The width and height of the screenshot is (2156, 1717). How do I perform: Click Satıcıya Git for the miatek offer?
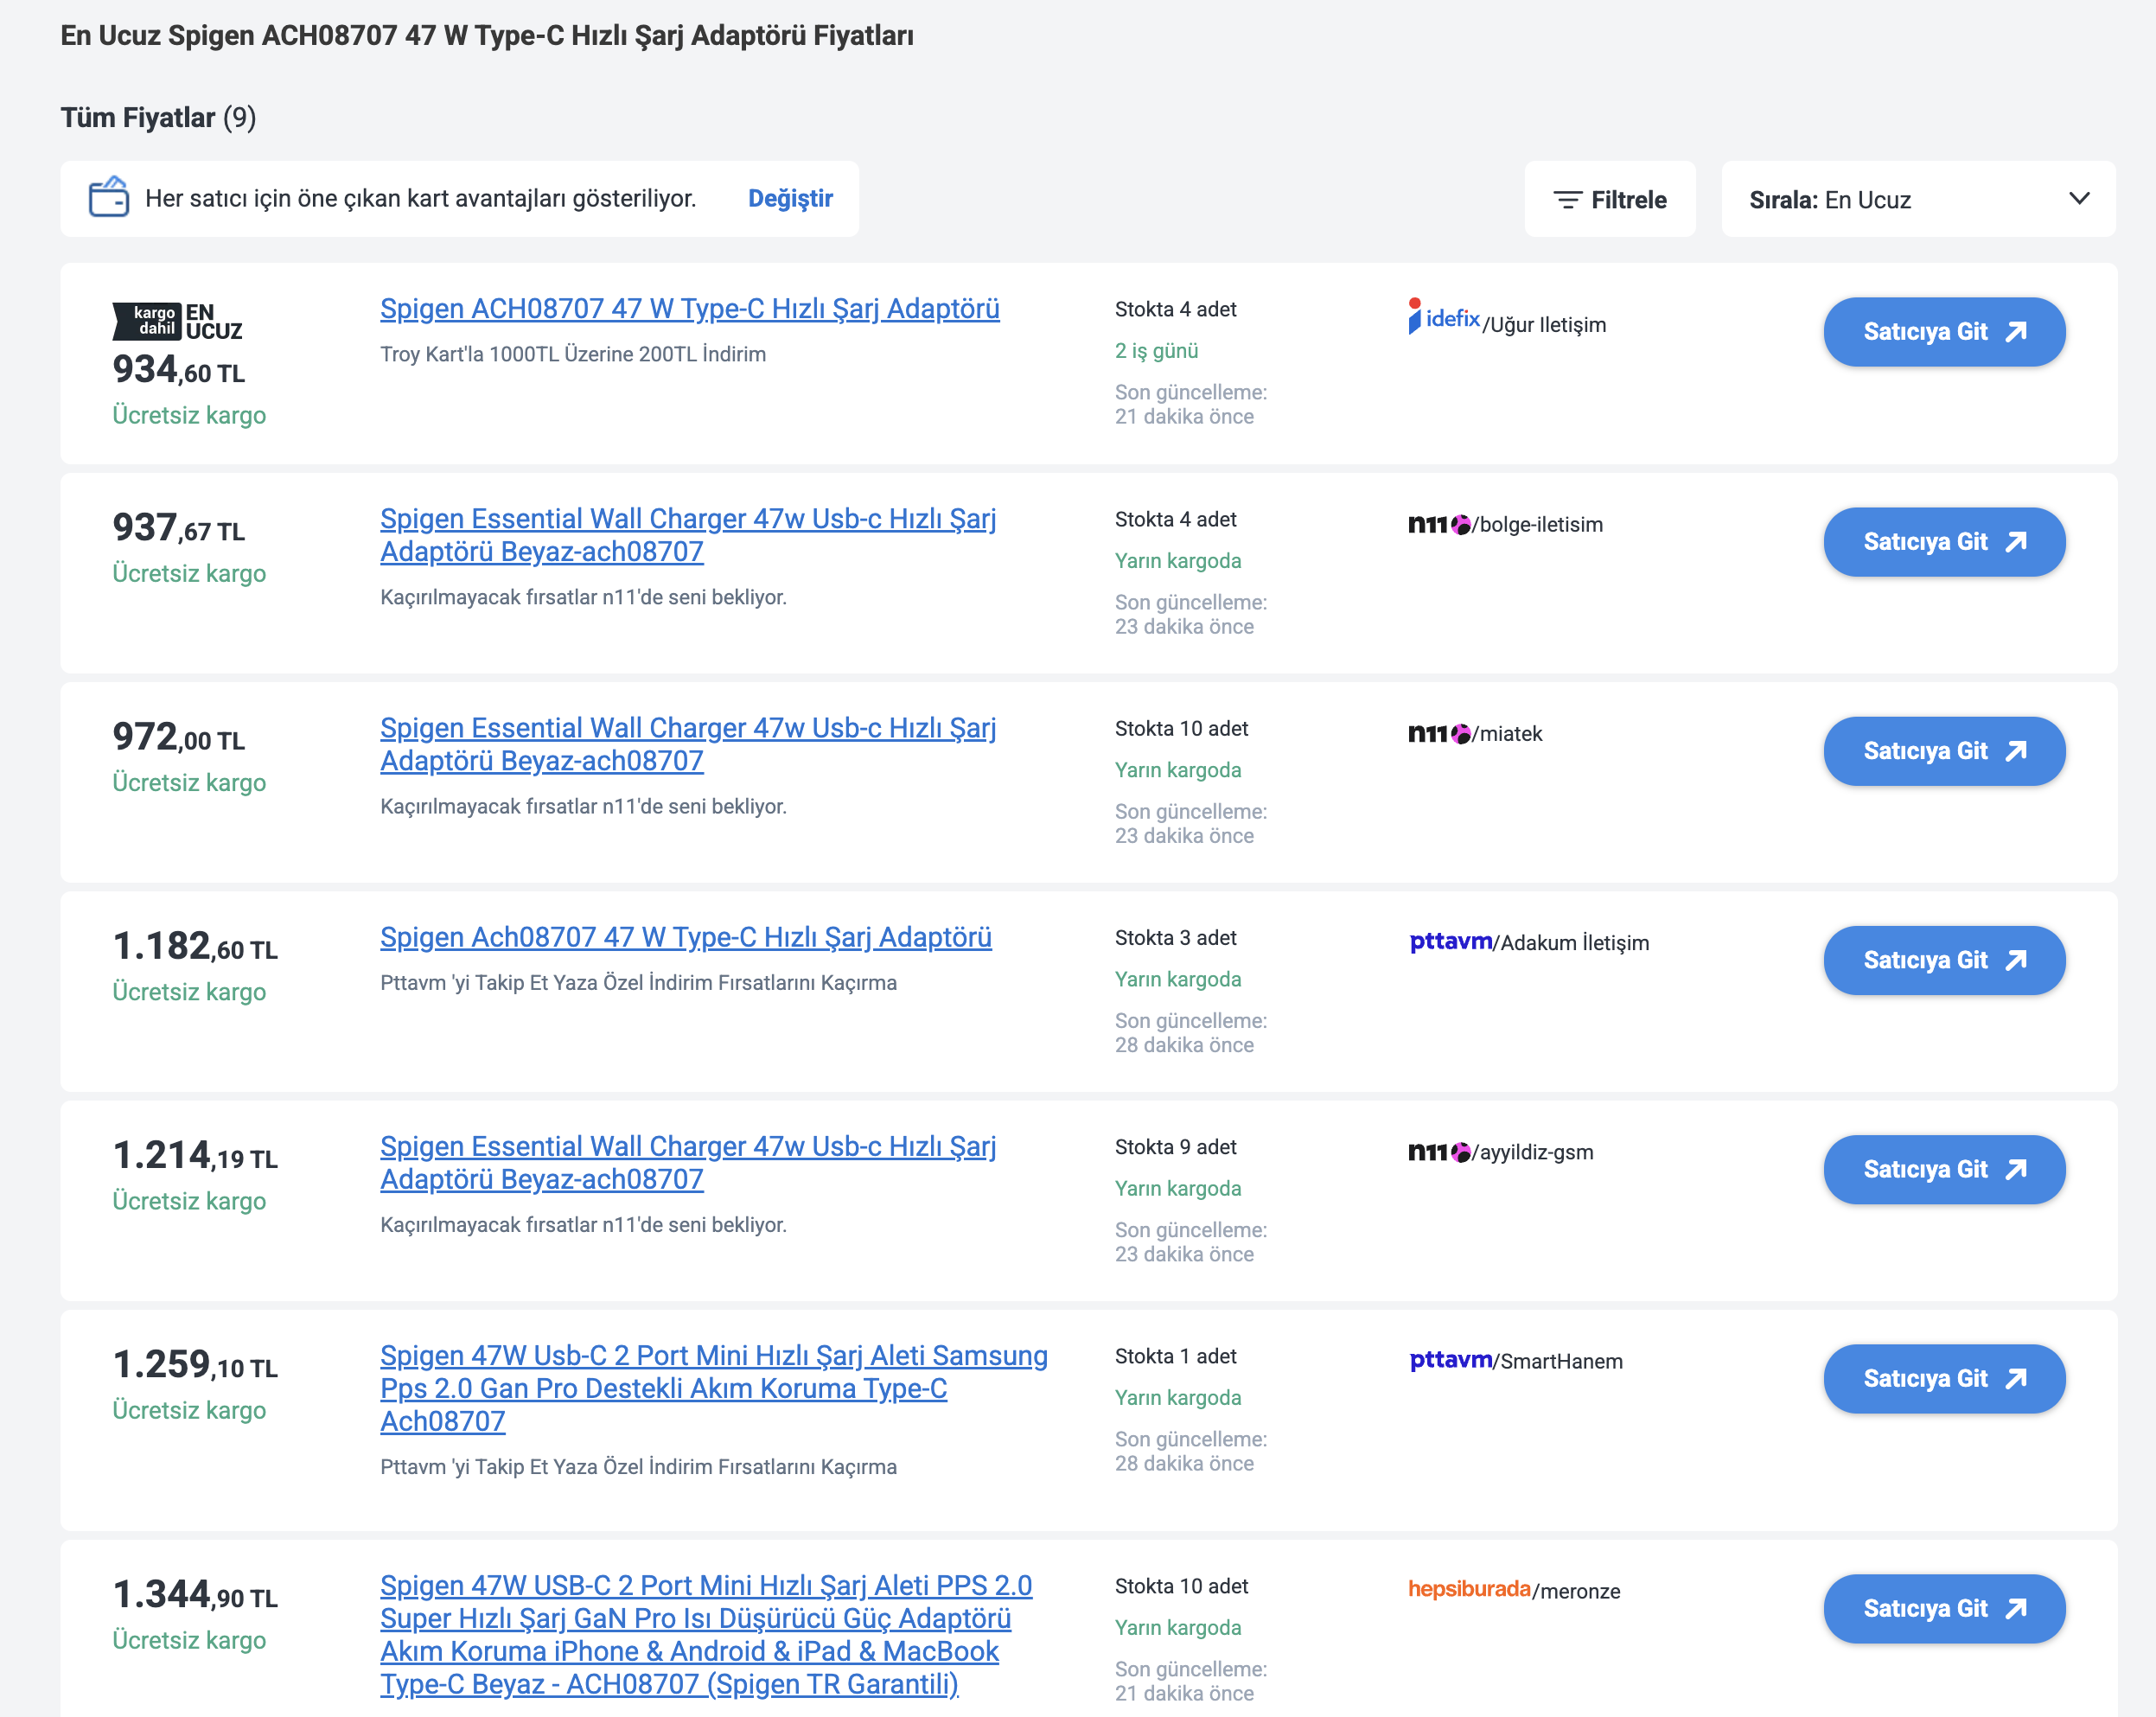click(1944, 751)
